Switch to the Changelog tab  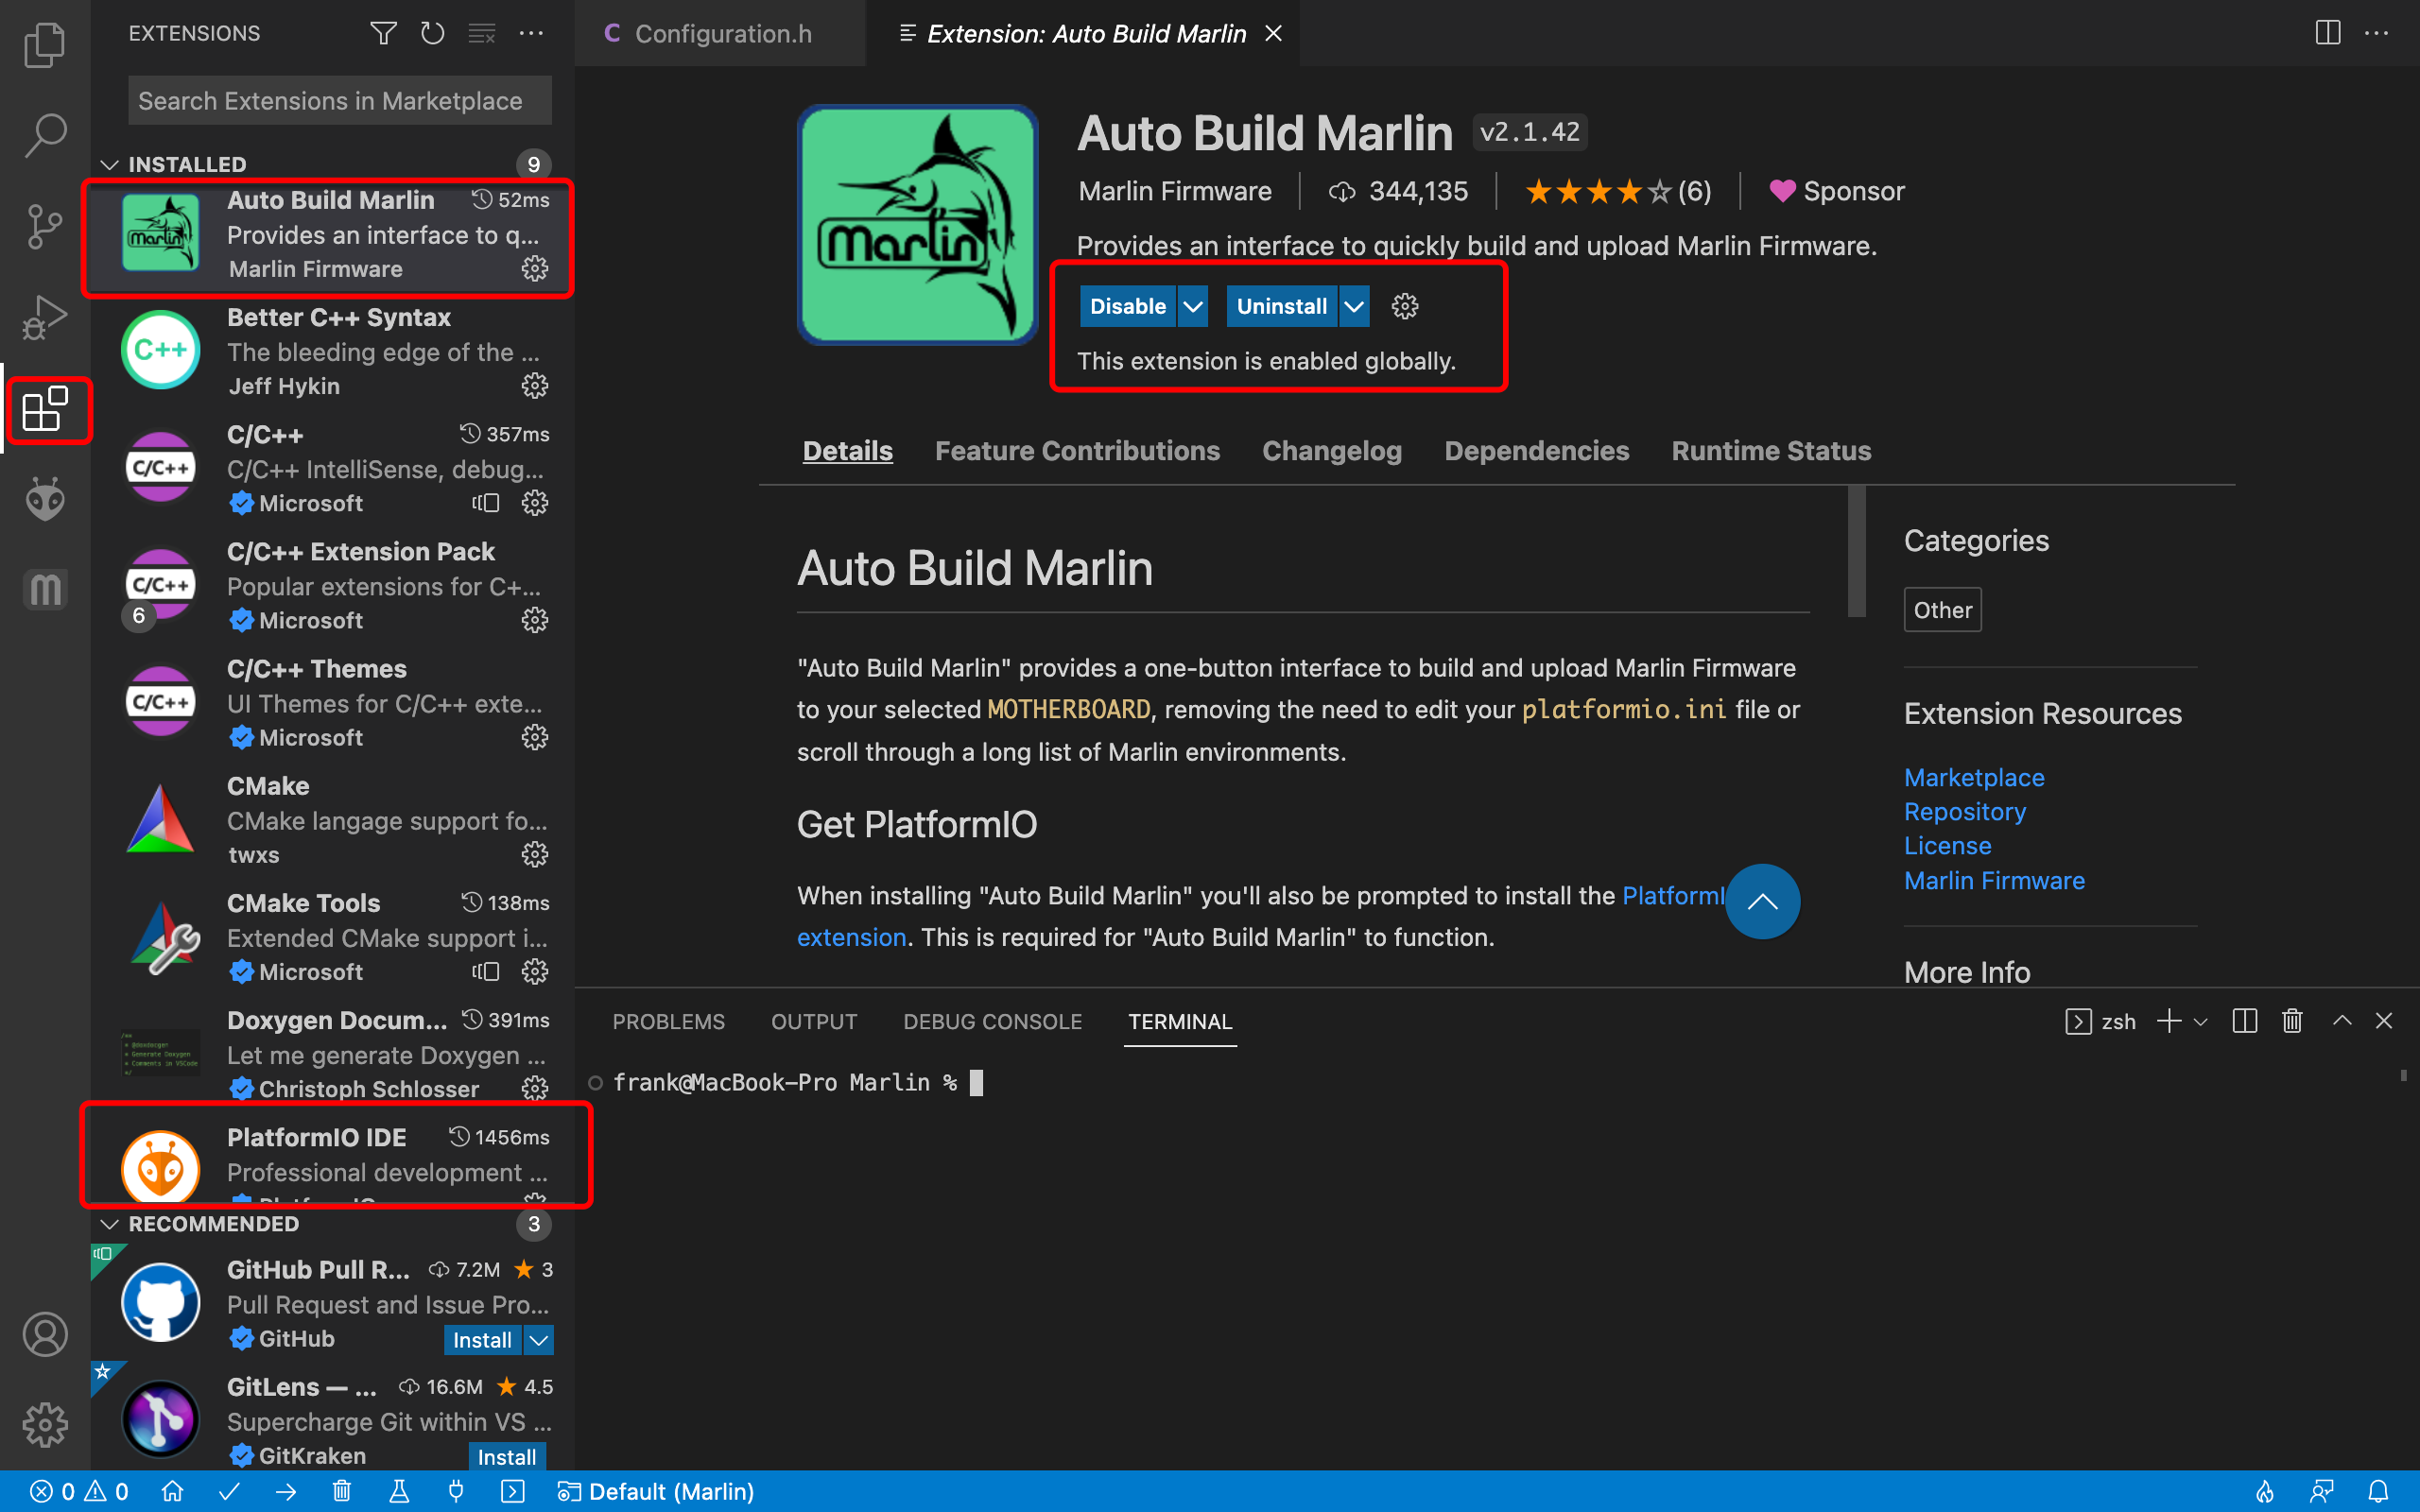coord(1331,451)
